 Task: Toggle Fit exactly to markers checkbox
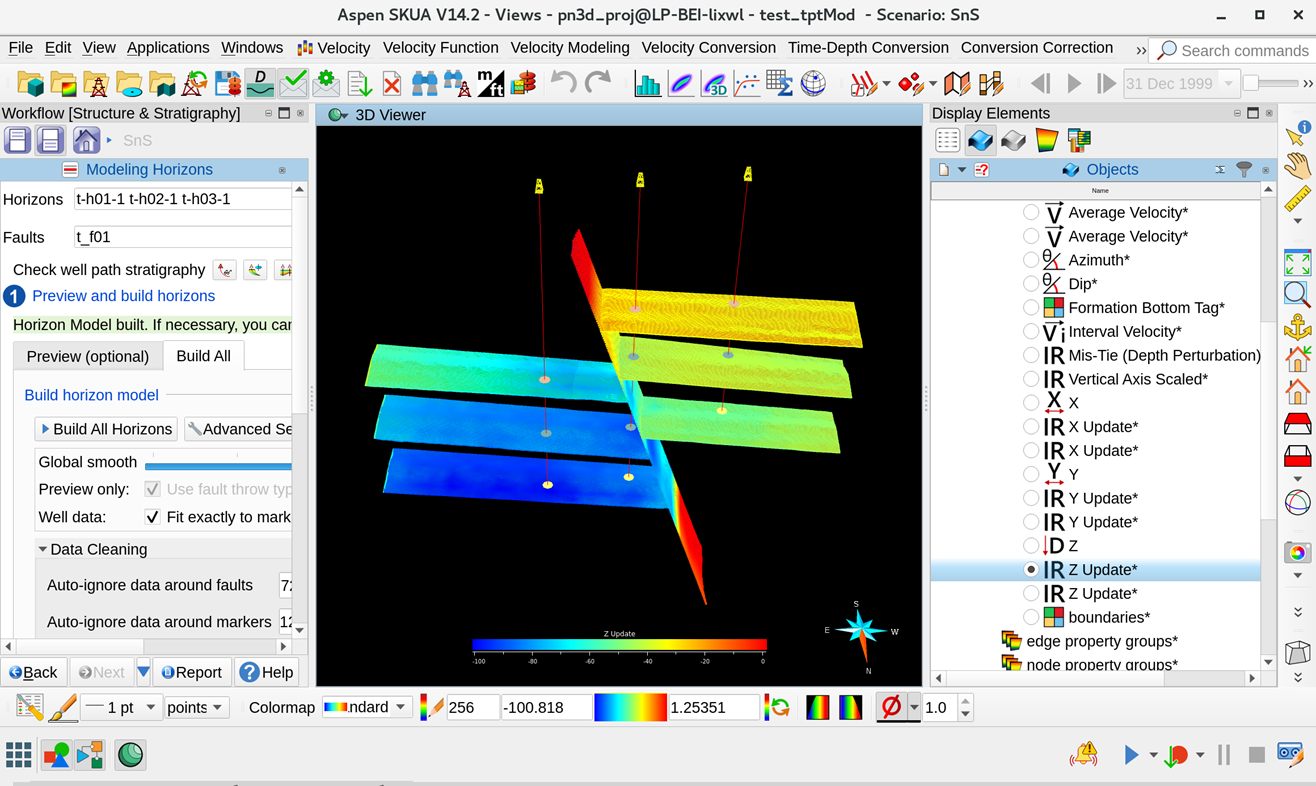coord(152,517)
